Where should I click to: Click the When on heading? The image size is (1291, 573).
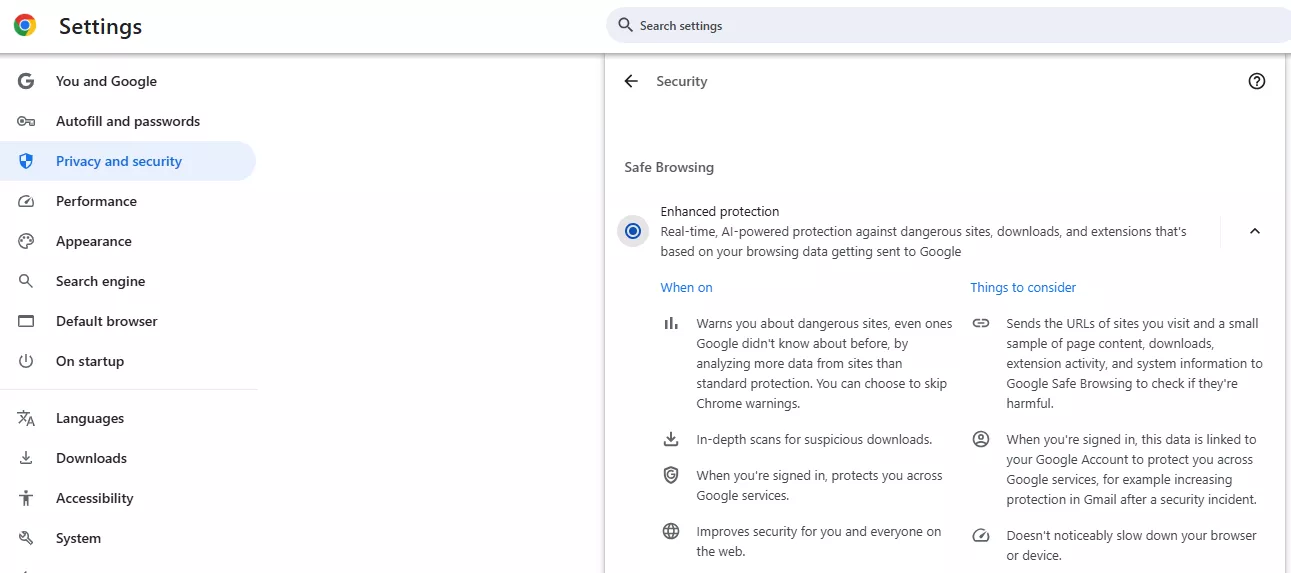click(686, 287)
